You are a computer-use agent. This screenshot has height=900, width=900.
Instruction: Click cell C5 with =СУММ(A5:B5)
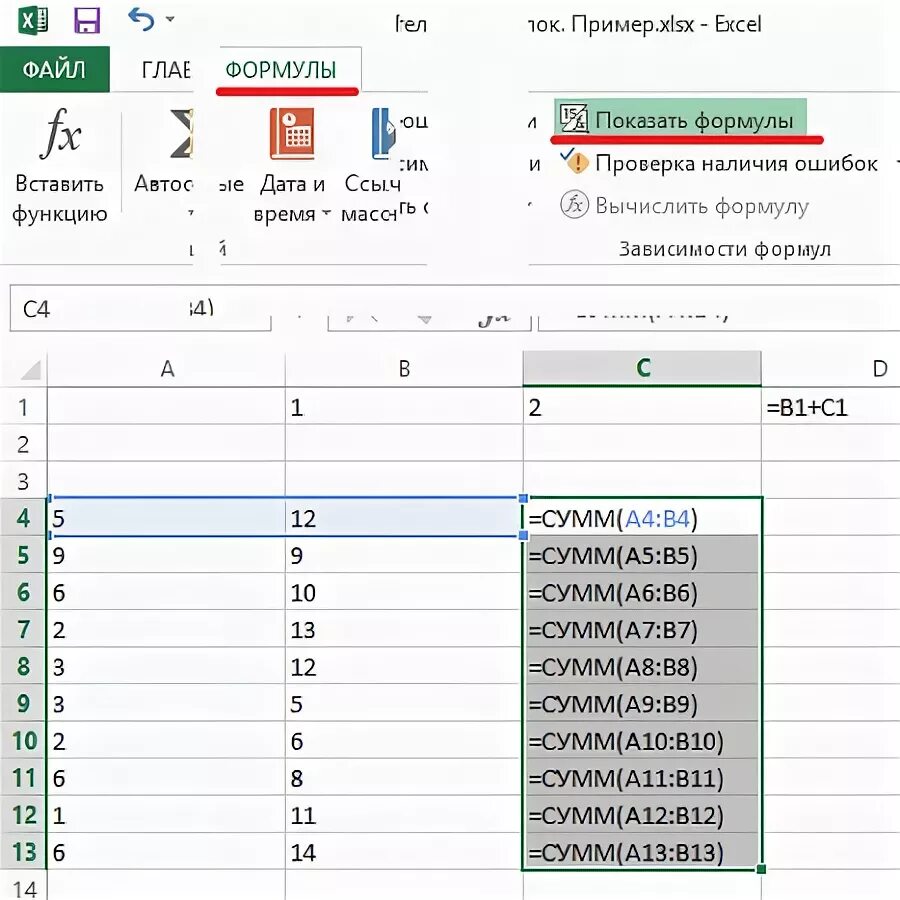642,555
